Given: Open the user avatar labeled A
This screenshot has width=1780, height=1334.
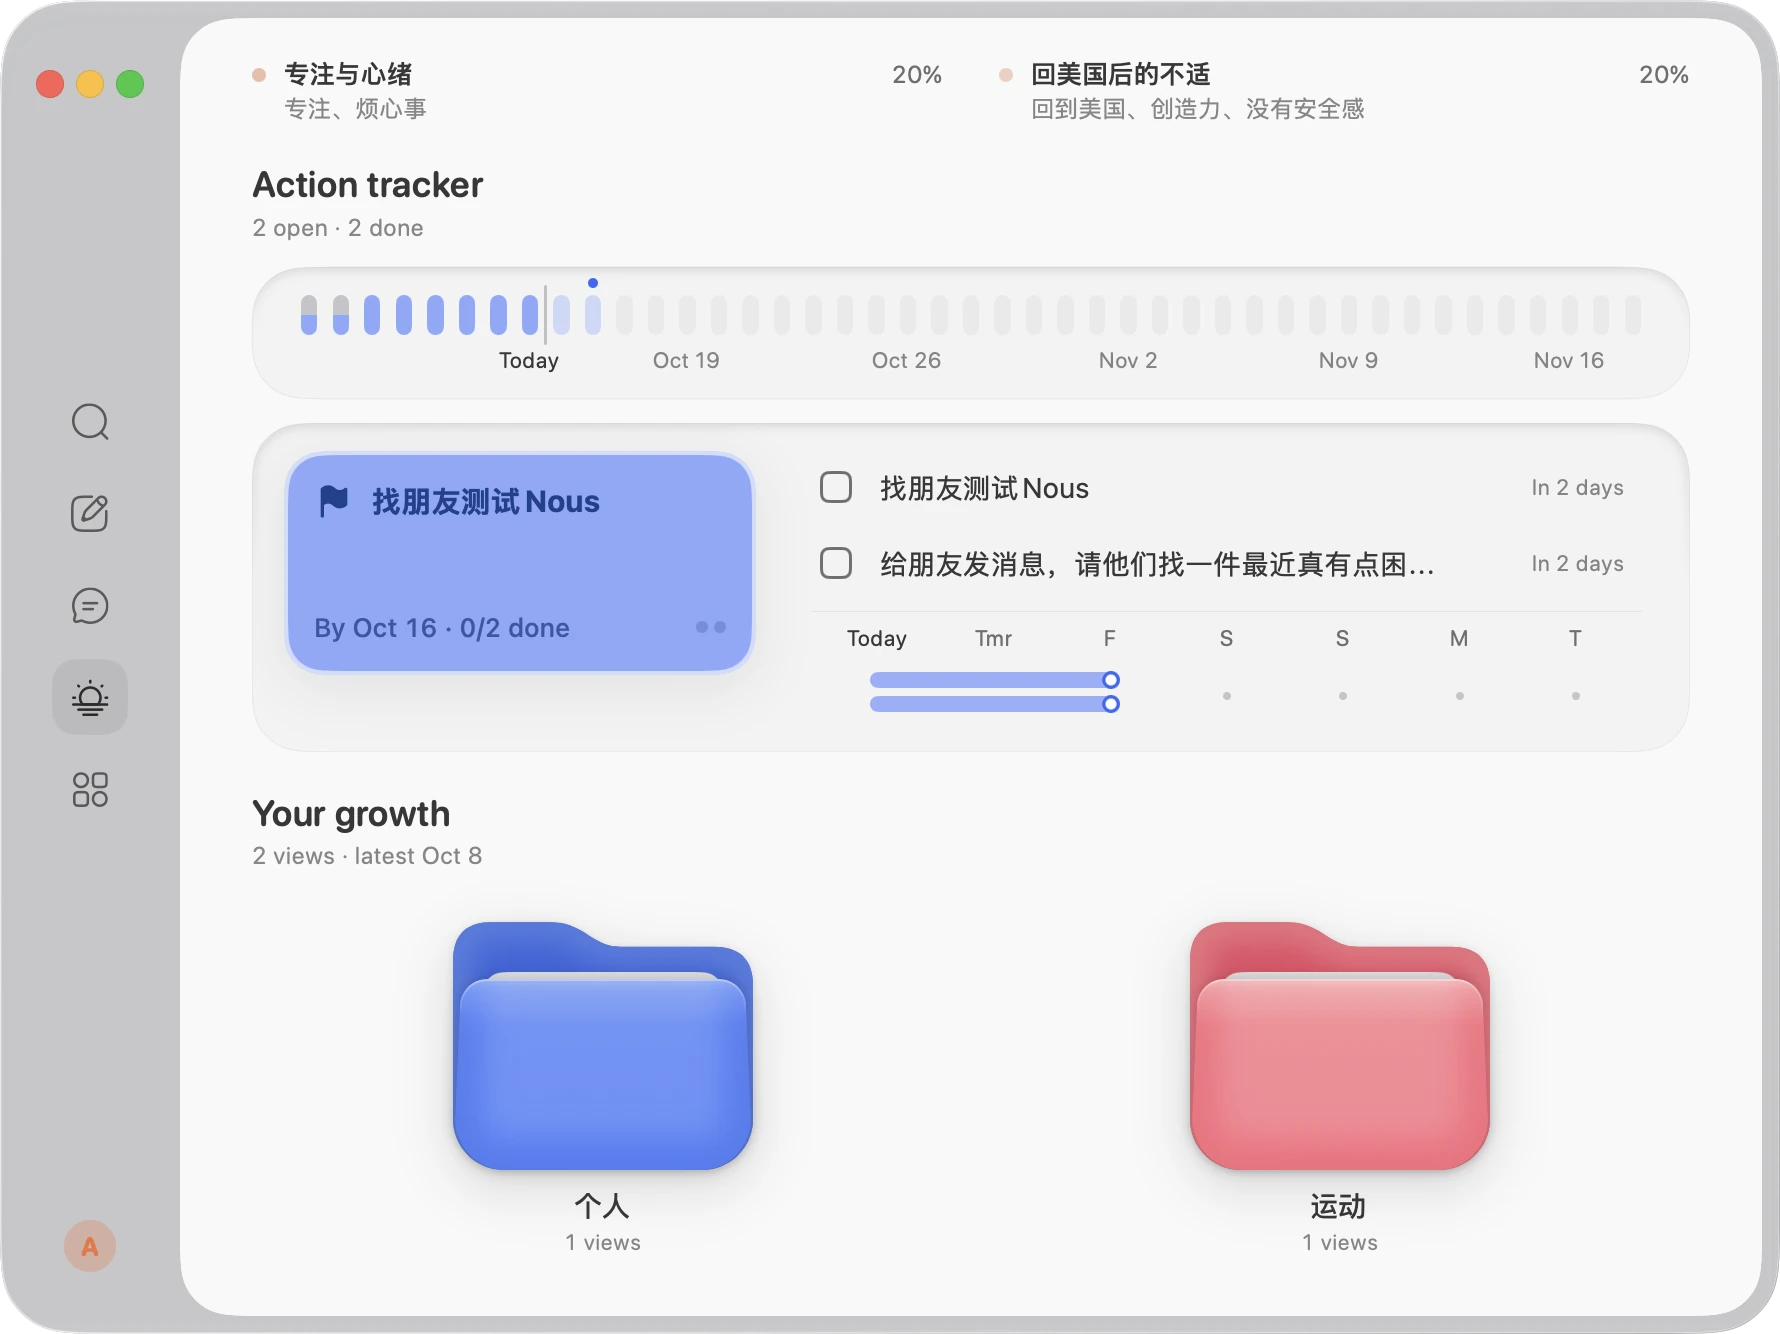Looking at the screenshot, I should coord(90,1246).
